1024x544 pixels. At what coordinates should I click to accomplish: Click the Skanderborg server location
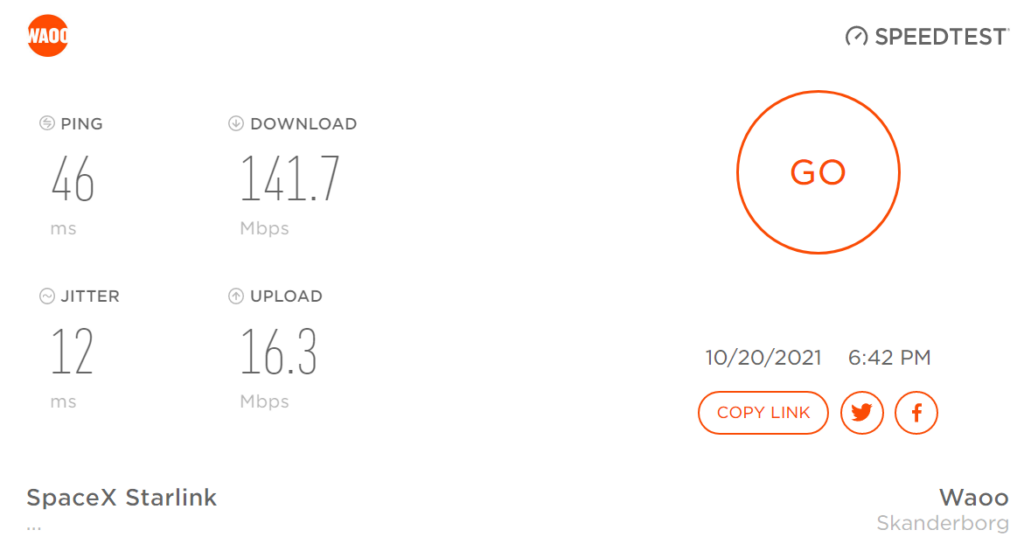tap(942, 523)
